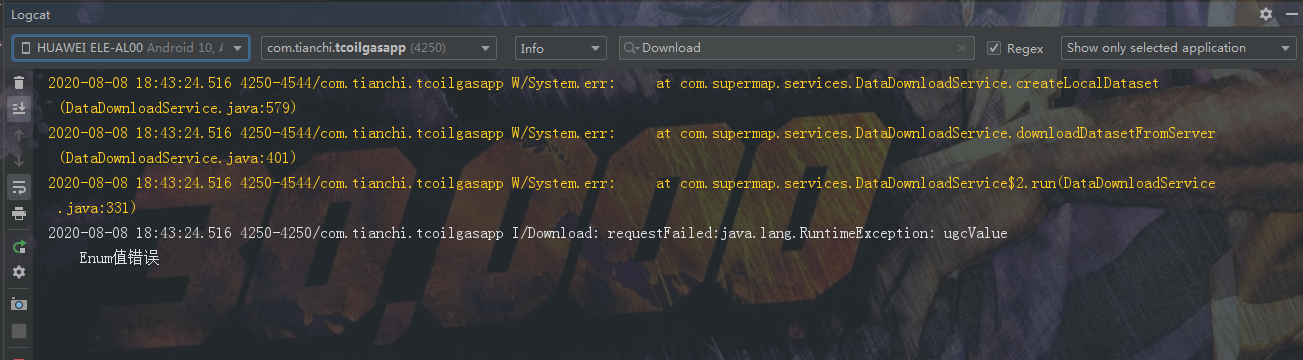Click the I/Download requestFailed log line
The image size is (1303, 360).
click(x=527, y=233)
